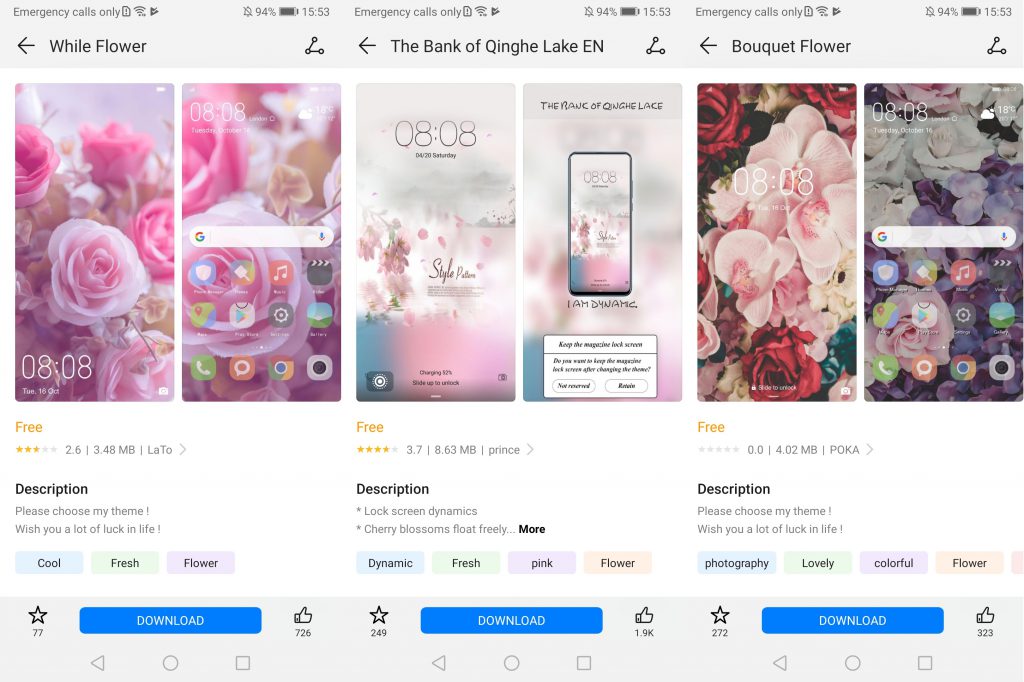Tap star icon showing 249 favorites

point(379,615)
